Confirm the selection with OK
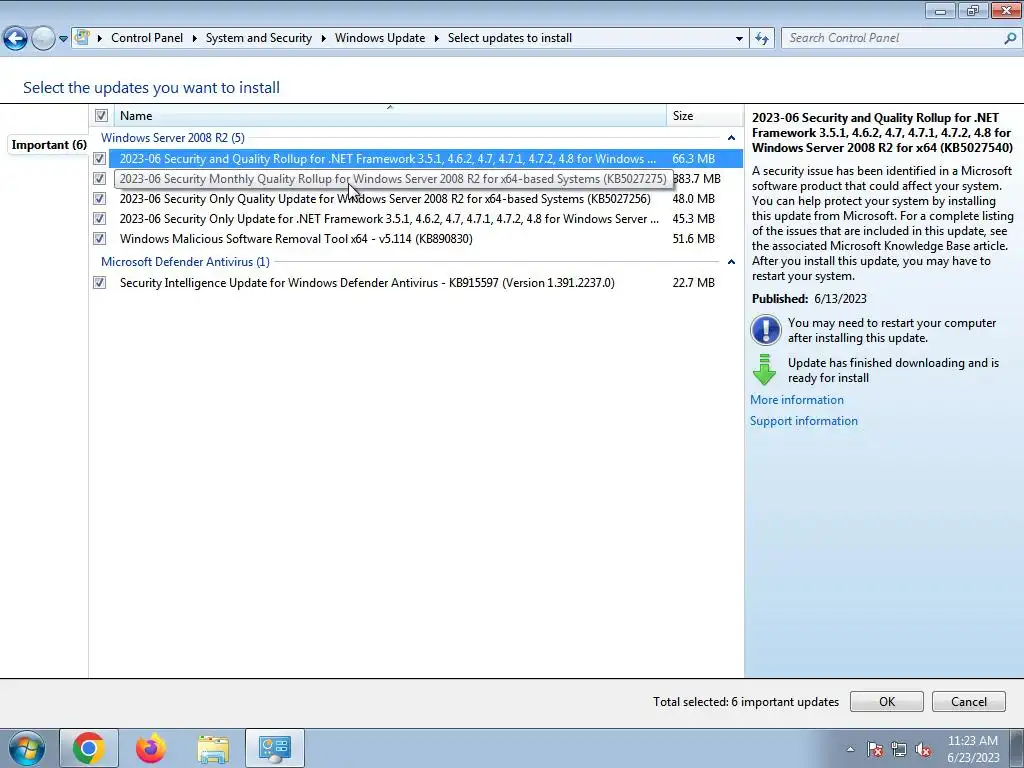This screenshot has height=768, width=1024. pyautogui.click(x=886, y=701)
